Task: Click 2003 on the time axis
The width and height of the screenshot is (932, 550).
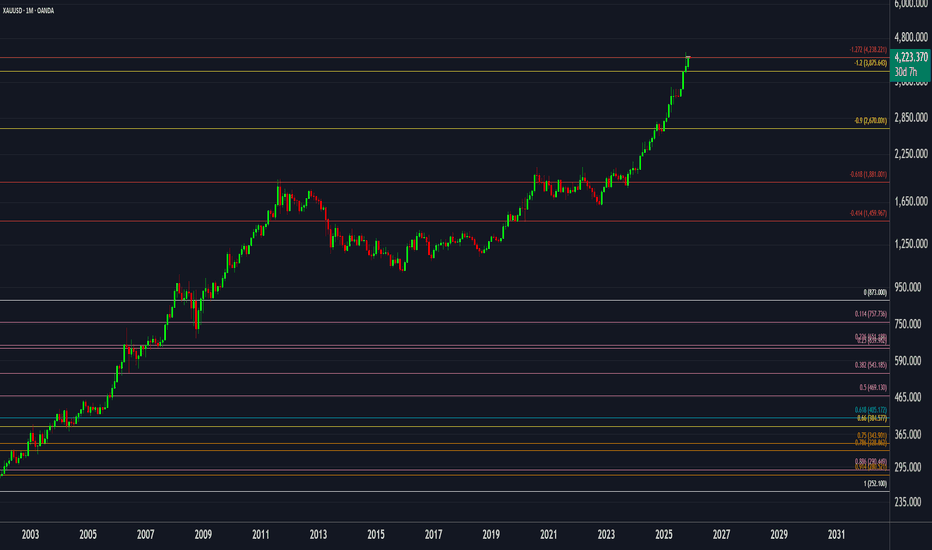Action: (x=30, y=535)
